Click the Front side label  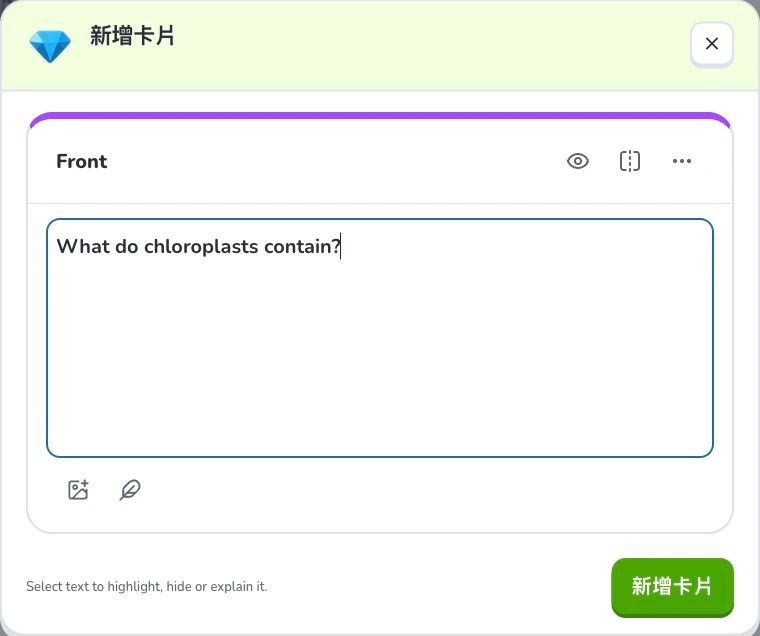click(81, 161)
